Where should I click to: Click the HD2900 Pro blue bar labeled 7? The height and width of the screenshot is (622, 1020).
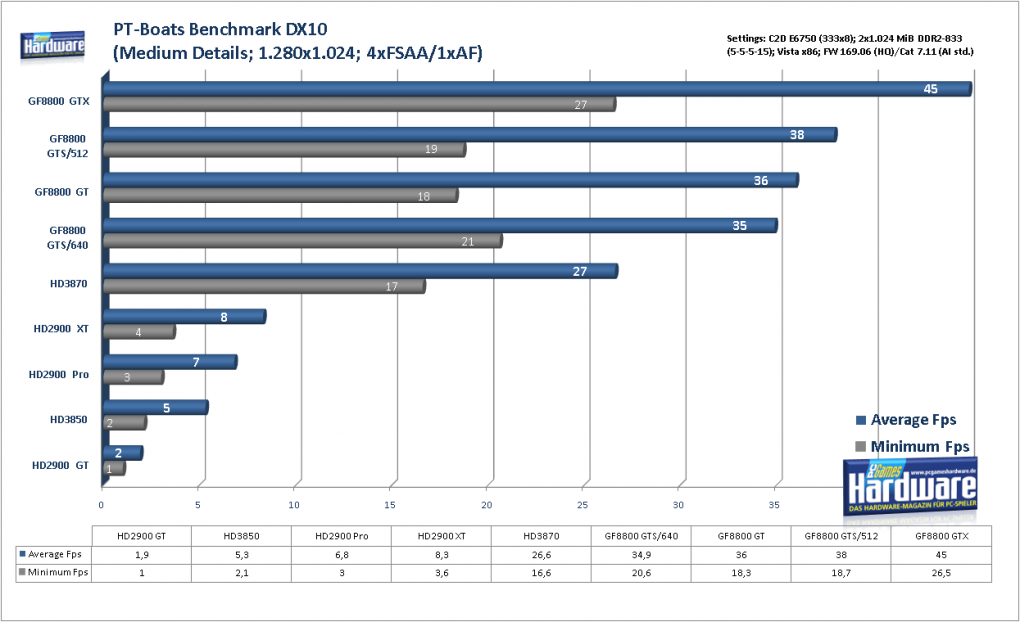pos(170,362)
